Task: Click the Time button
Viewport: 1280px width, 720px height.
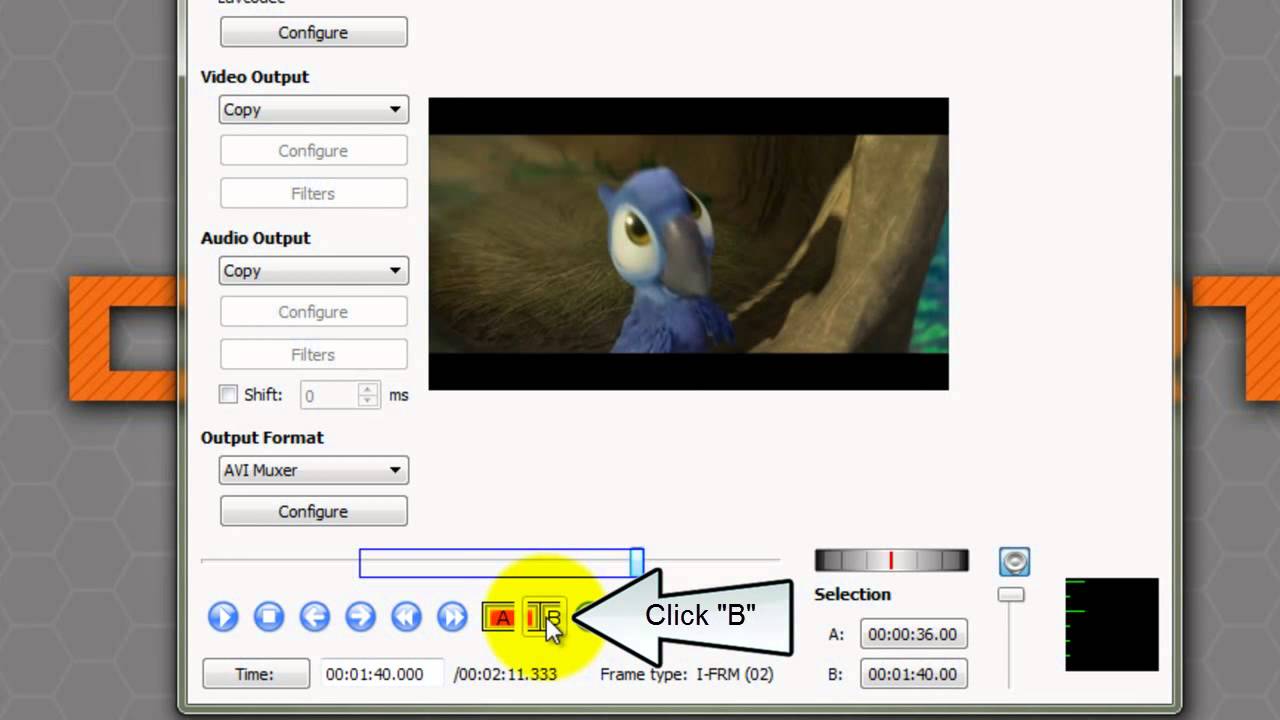Action: pos(256,674)
